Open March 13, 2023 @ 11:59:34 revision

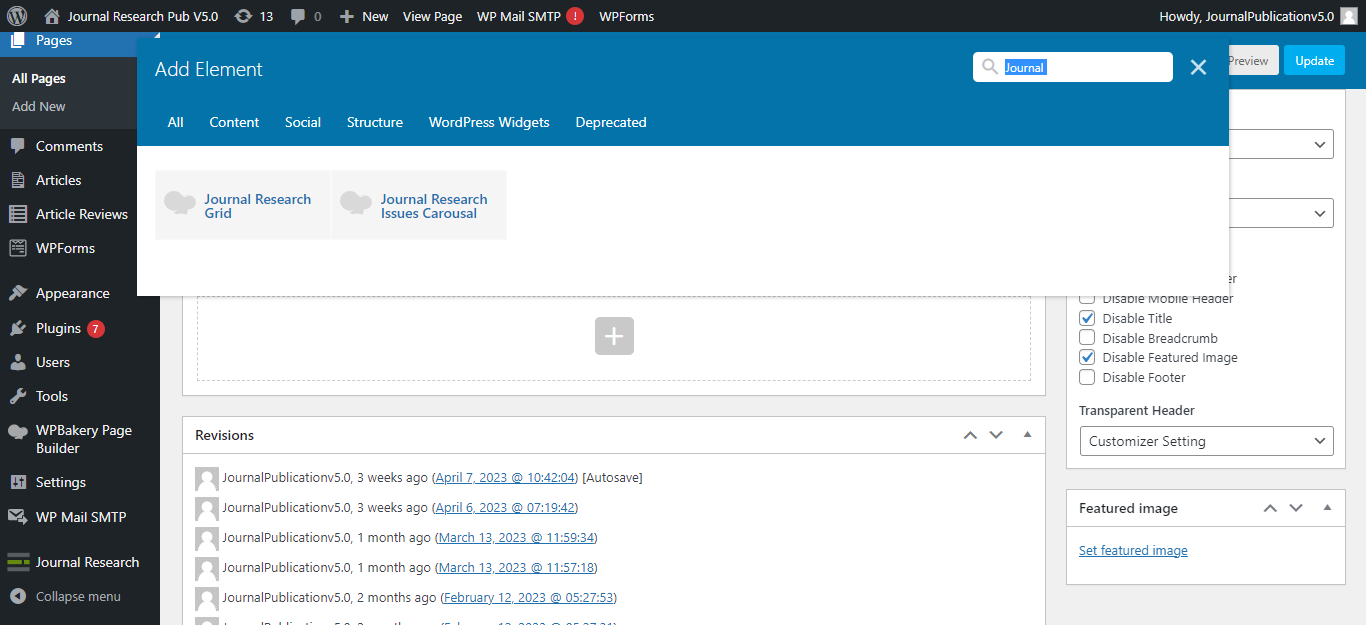click(x=516, y=538)
